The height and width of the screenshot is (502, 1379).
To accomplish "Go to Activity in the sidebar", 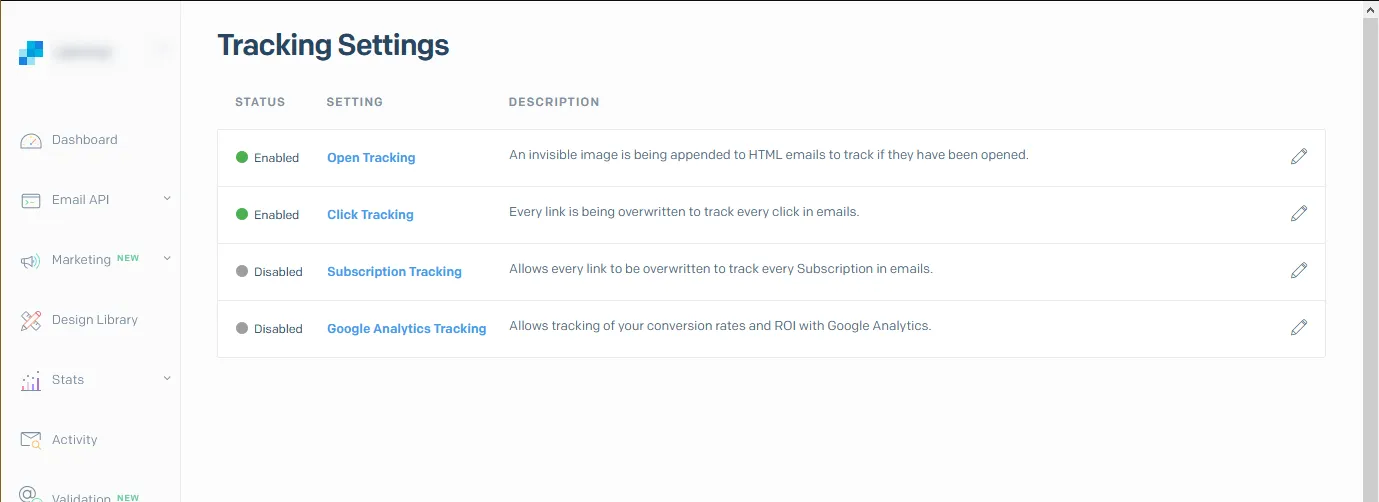I will click(74, 440).
